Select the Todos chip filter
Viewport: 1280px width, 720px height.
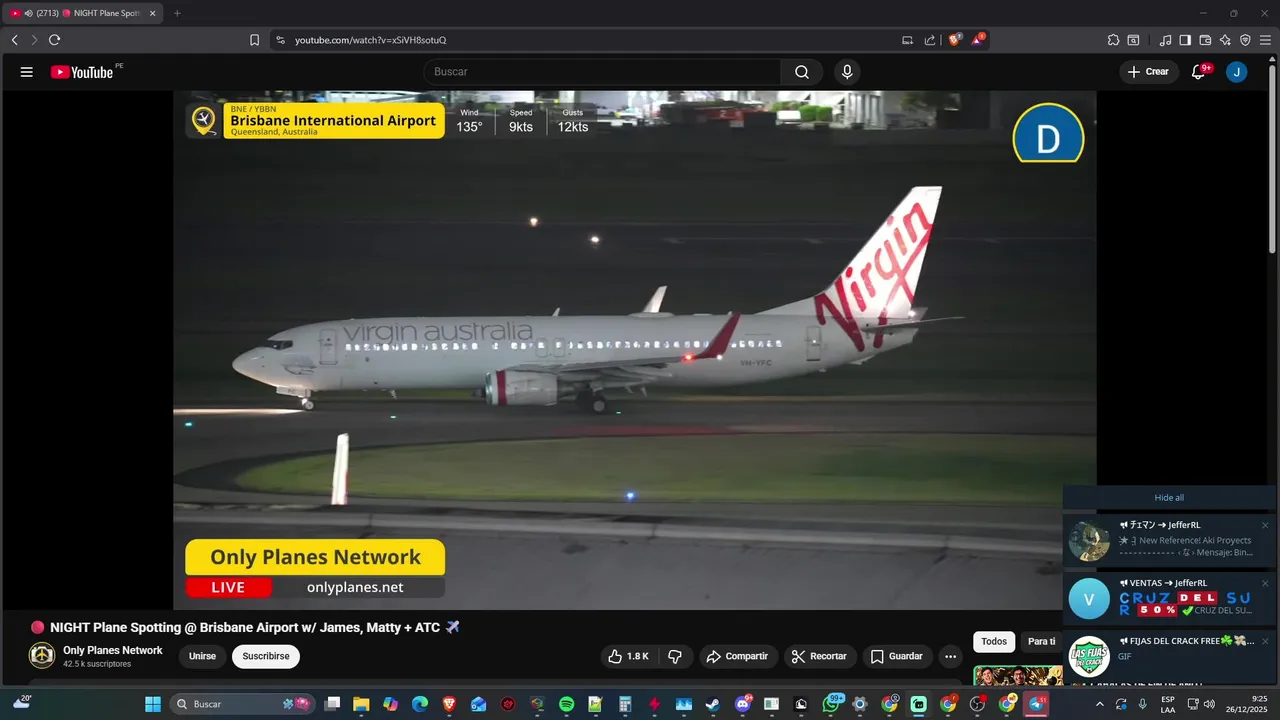coord(994,641)
